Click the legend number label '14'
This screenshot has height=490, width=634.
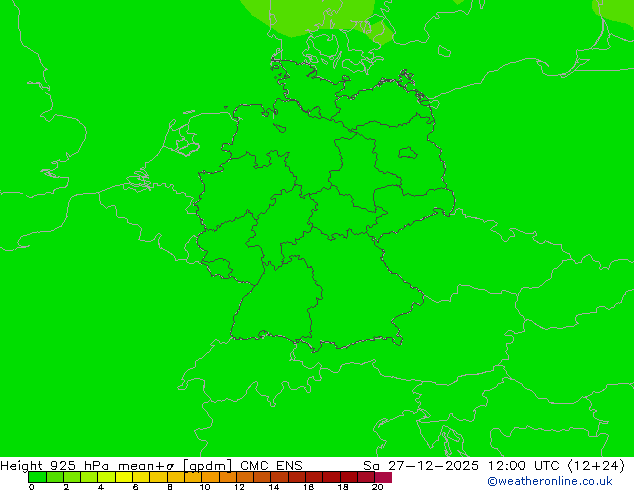tap(274, 487)
